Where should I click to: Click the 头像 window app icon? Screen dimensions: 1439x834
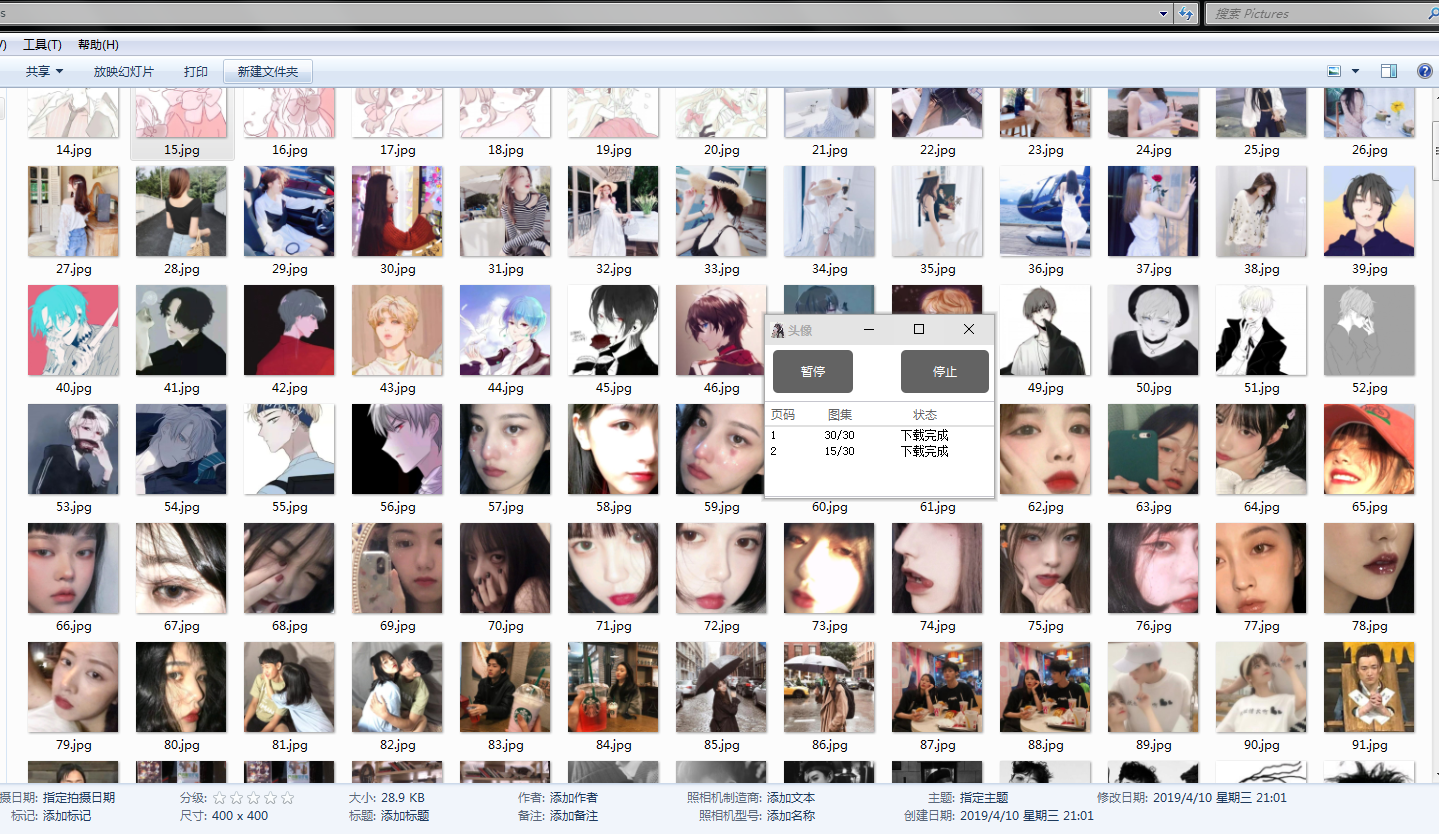(777, 330)
